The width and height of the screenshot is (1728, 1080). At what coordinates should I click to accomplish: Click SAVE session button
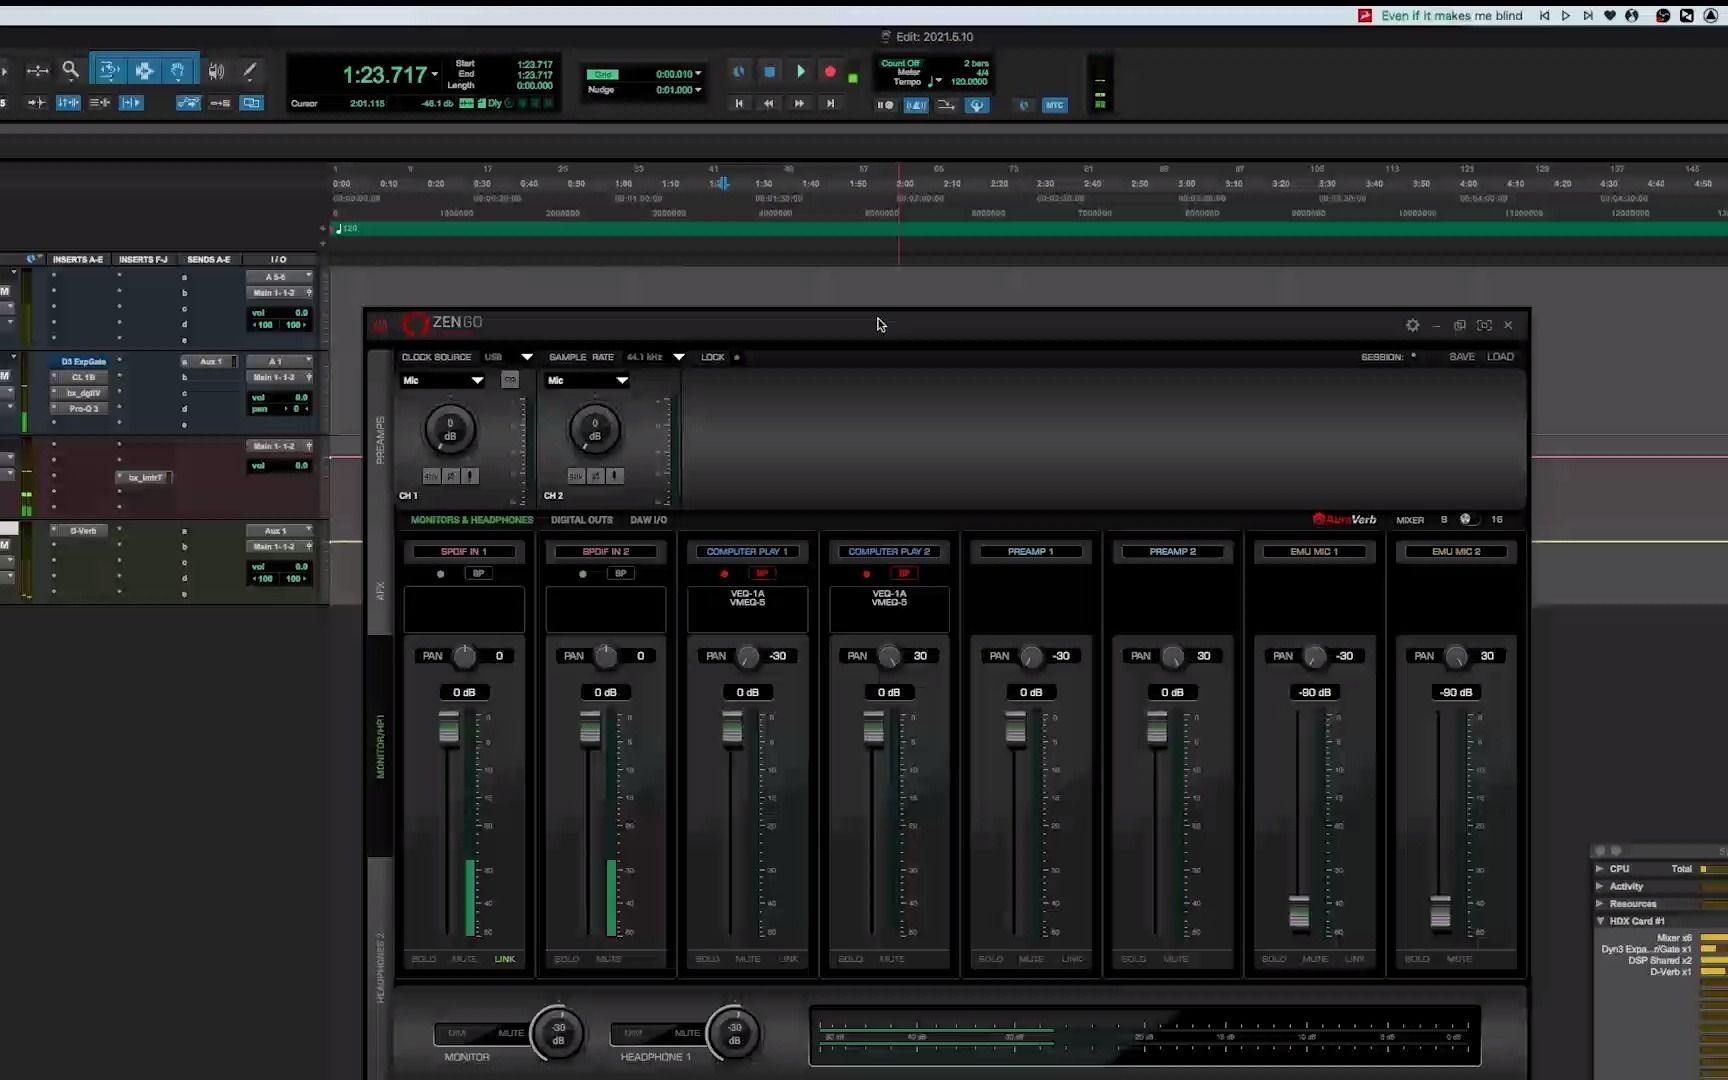1461,357
